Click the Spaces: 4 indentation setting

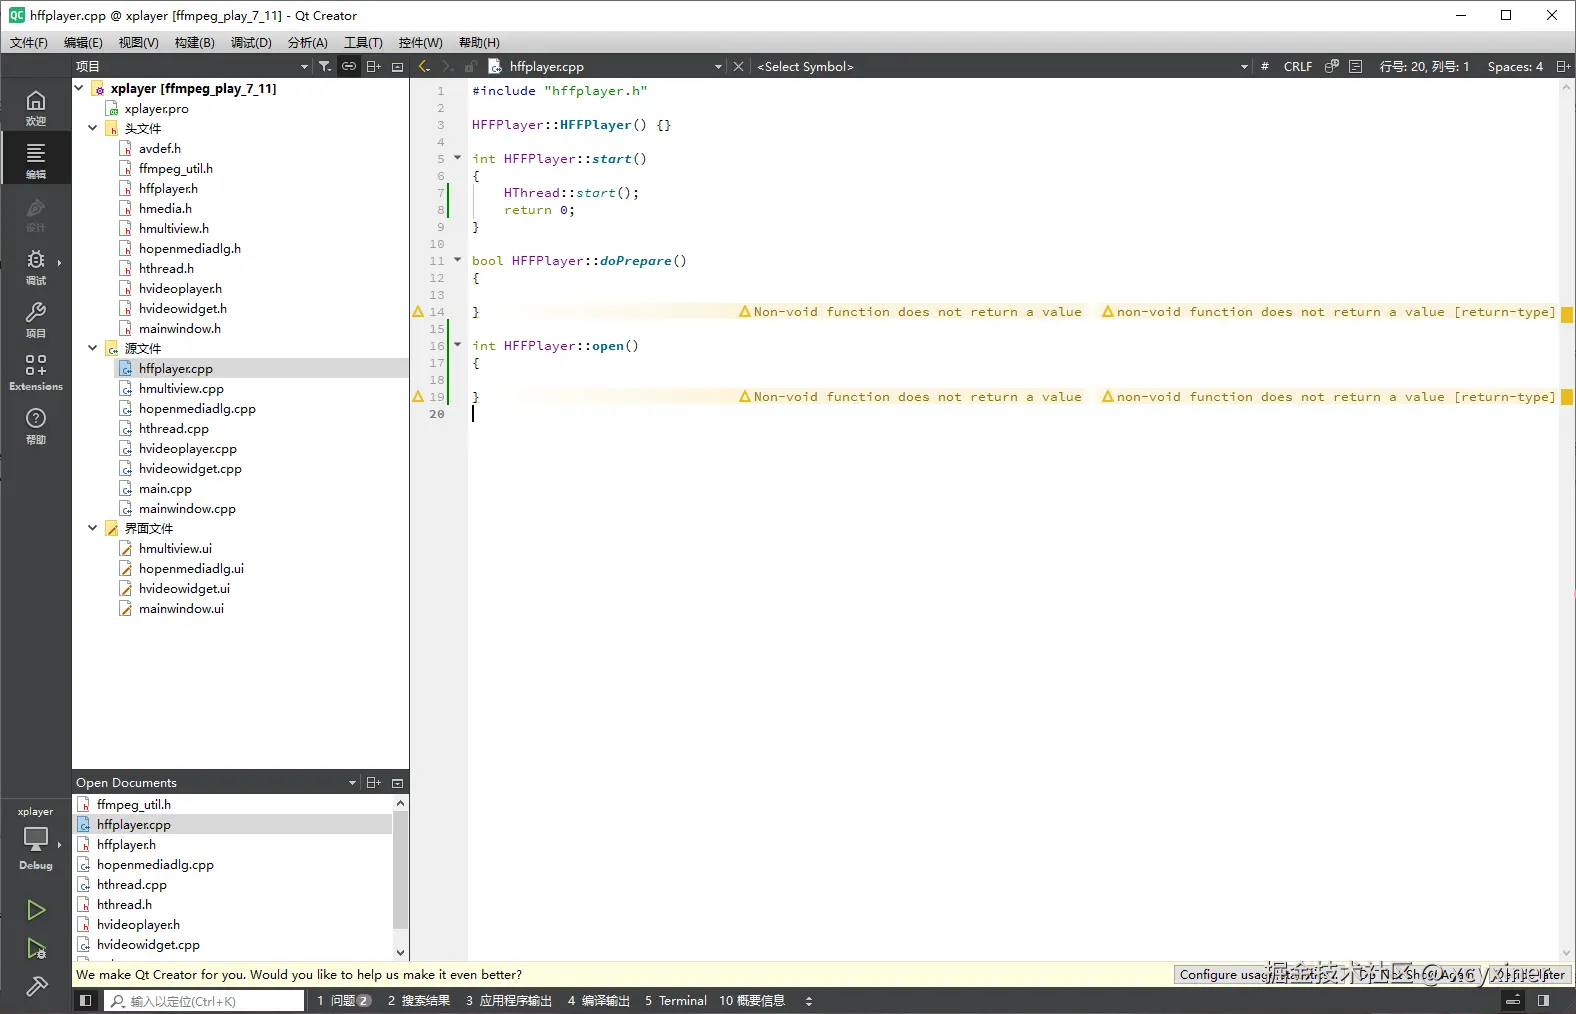(1514, 66)
